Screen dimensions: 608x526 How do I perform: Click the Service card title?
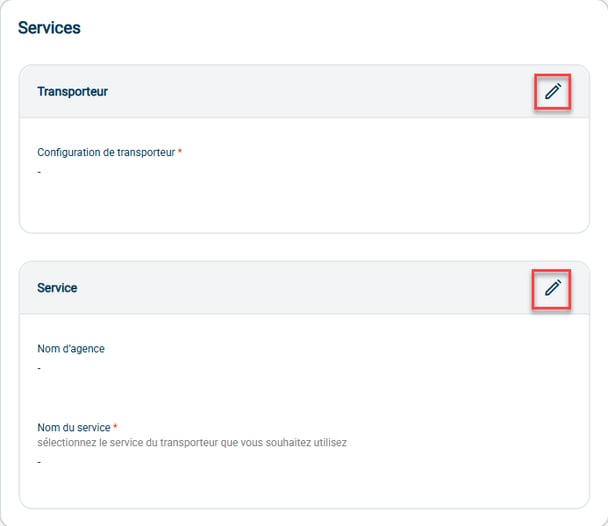[57, 288]
